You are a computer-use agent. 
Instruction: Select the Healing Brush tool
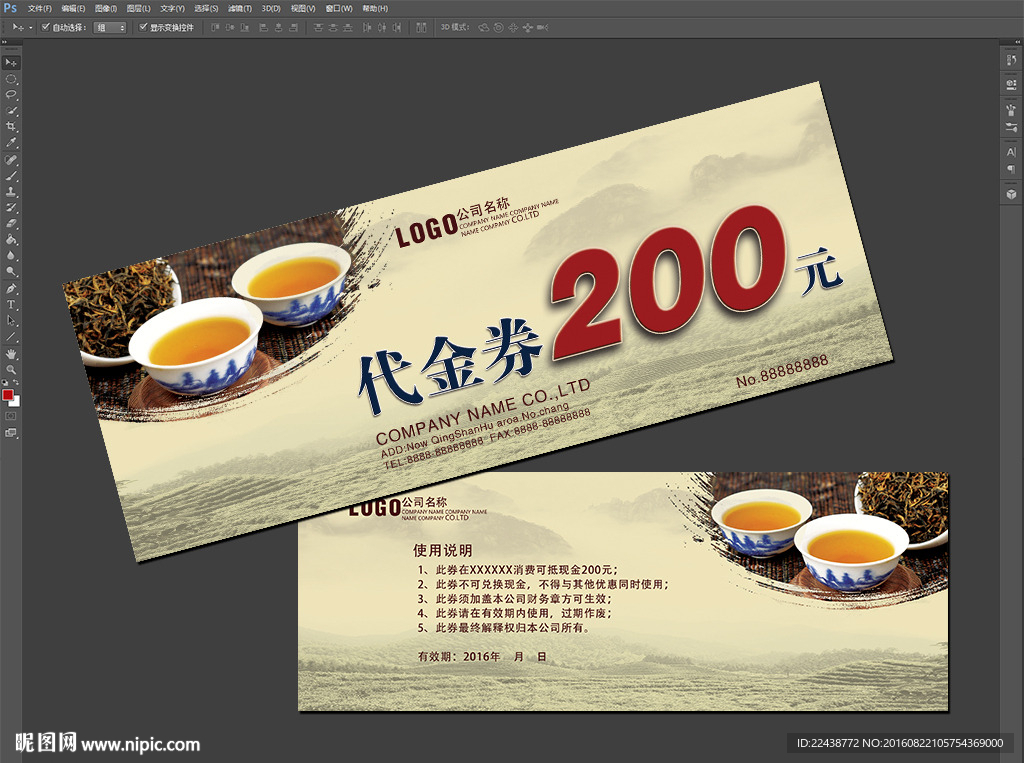(11, 160)
